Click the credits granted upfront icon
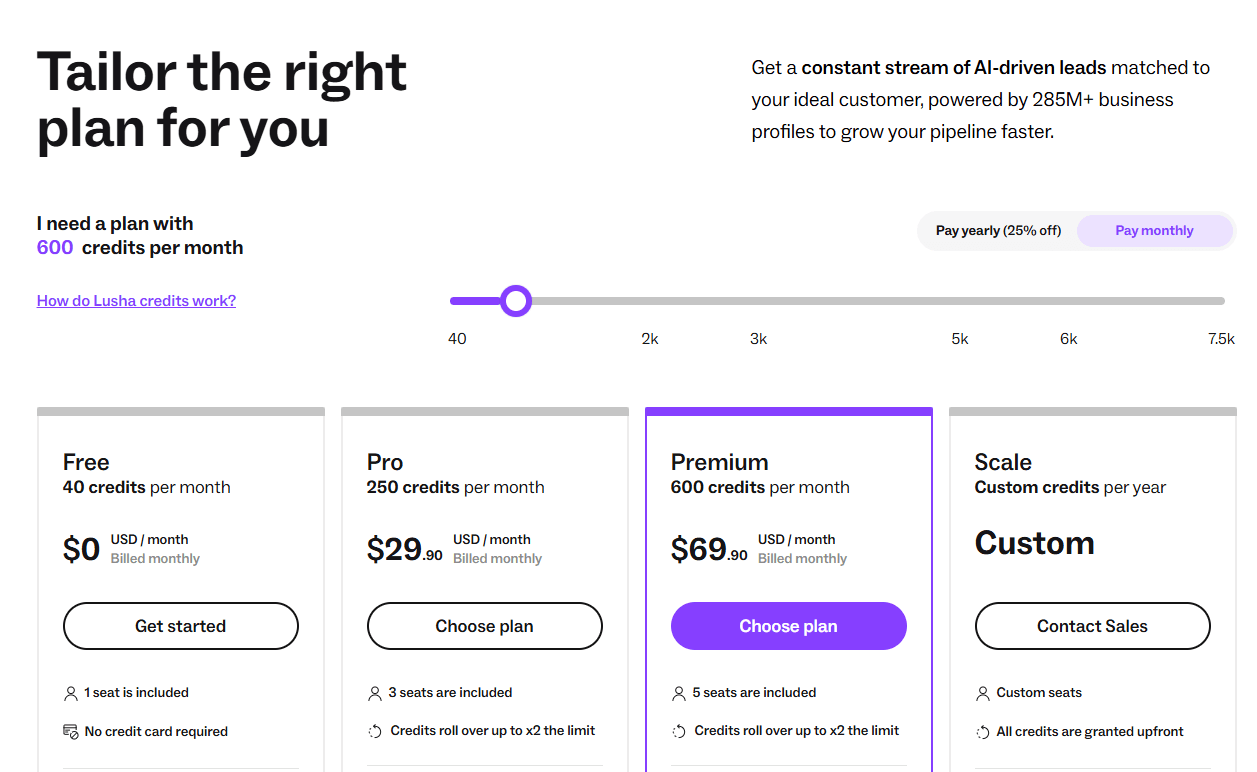This screenshot has height=772, width=1257. click(x=983, y=732)
